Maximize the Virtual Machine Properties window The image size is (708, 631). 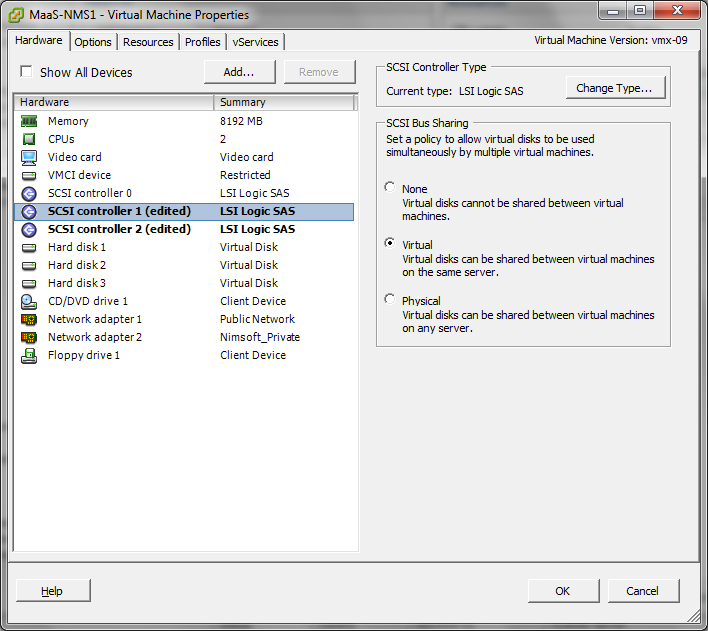coord(640,11)
